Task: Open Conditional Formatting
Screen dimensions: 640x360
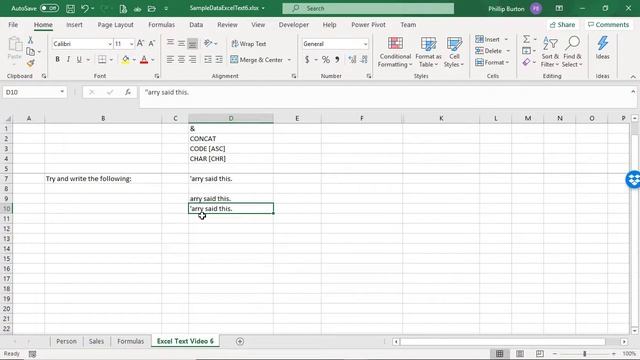Action: (395, 52)
